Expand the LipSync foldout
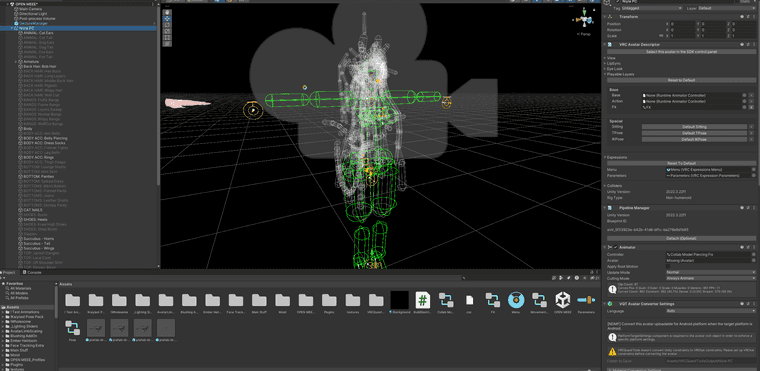This screenshot has width=760, height=371. pos(605,64)
